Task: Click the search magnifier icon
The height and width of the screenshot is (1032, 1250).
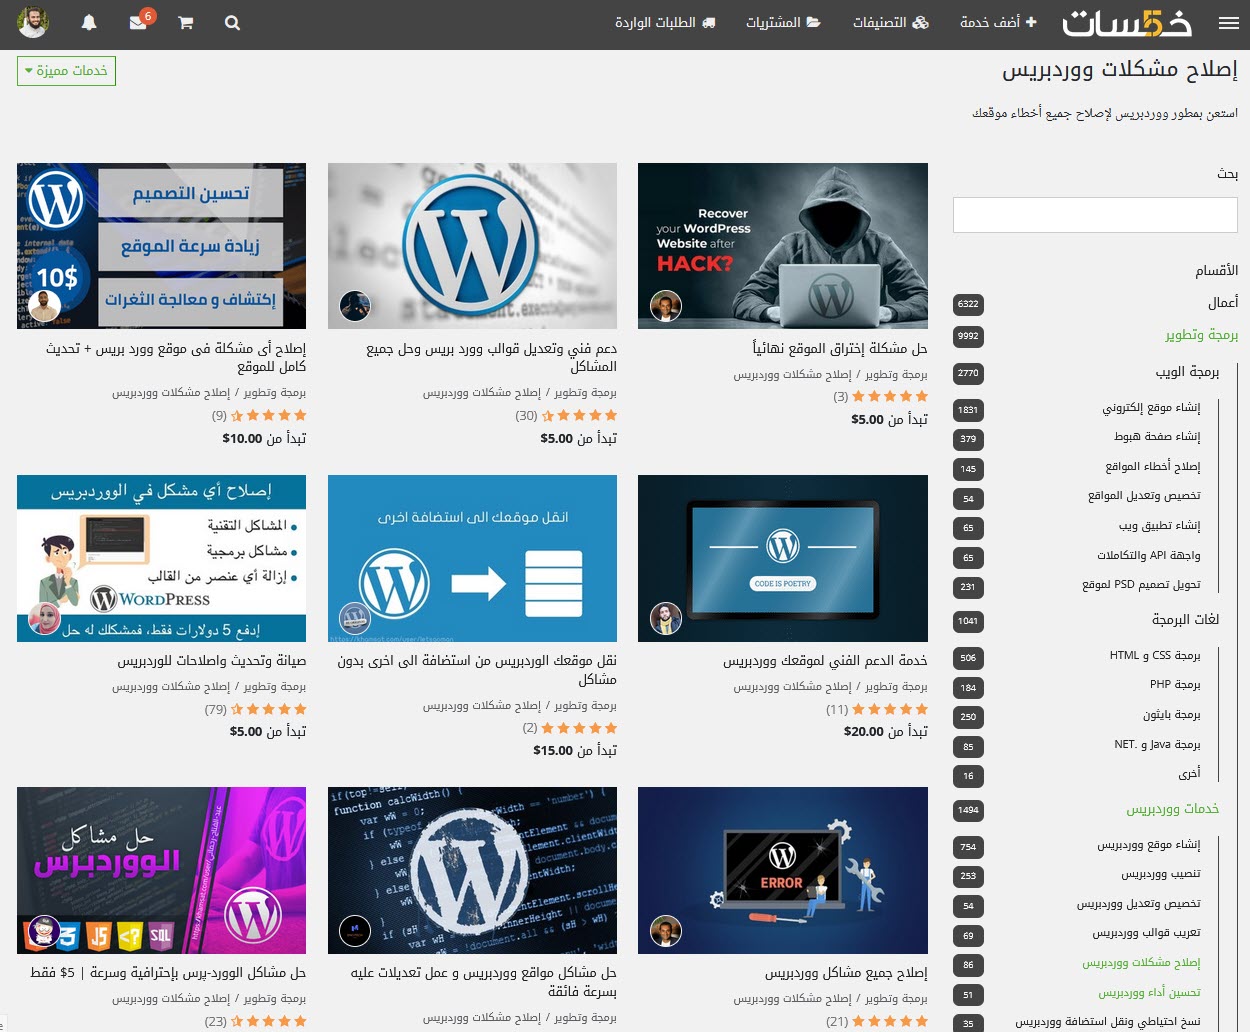Action: (x=232, y=23)
